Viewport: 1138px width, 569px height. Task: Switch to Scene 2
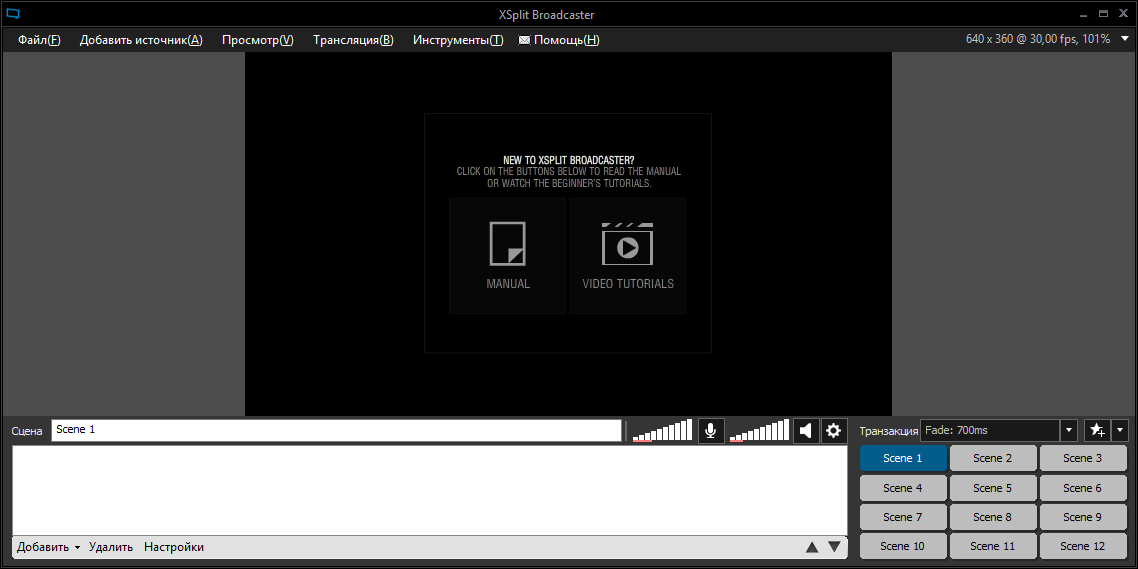coord(993,458)
